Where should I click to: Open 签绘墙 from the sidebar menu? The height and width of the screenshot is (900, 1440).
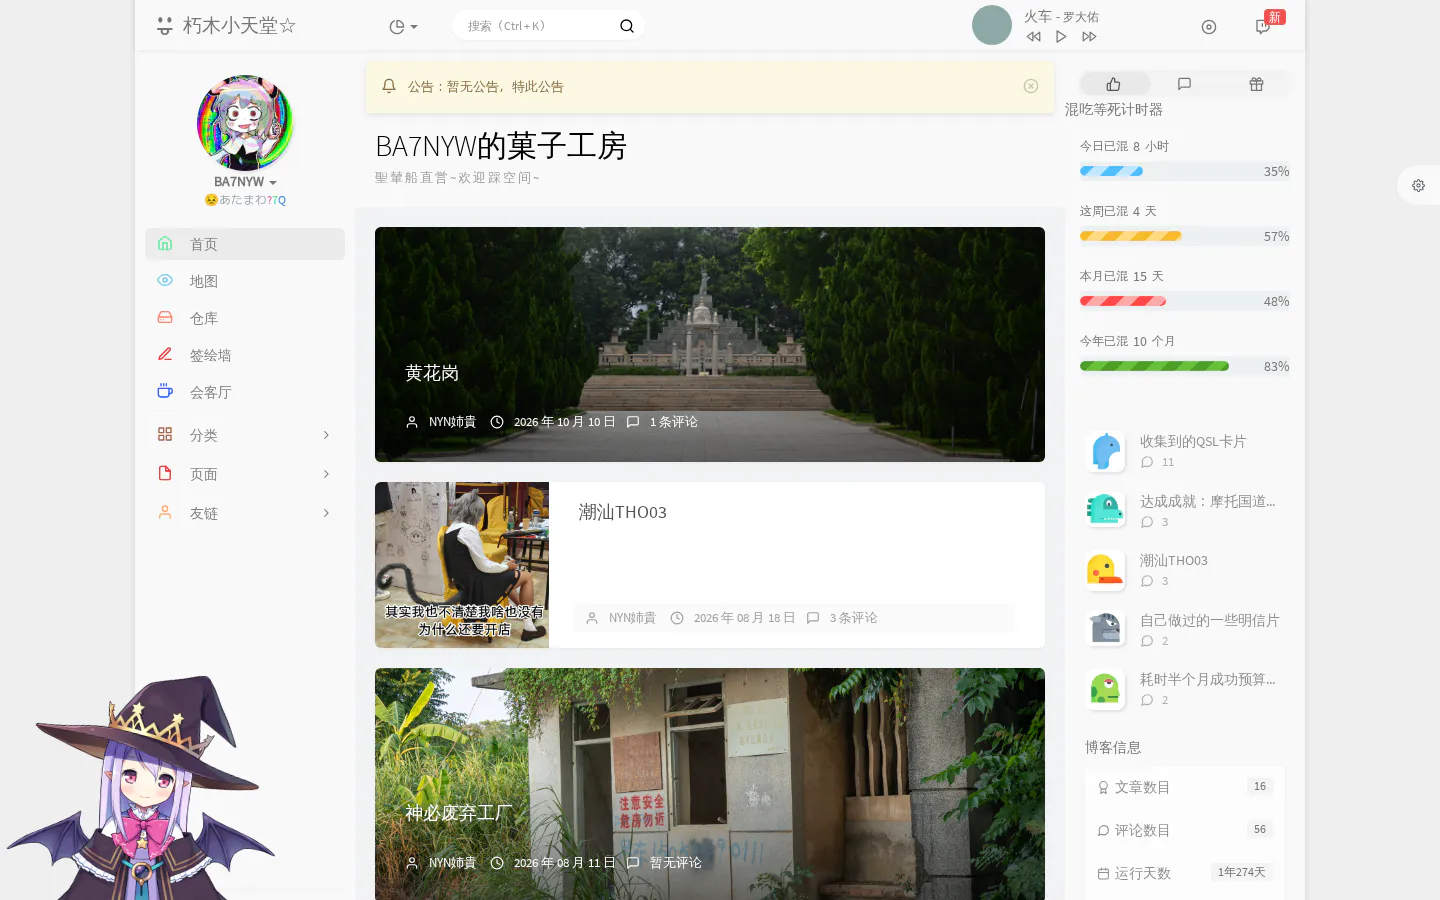click(245, 355)
